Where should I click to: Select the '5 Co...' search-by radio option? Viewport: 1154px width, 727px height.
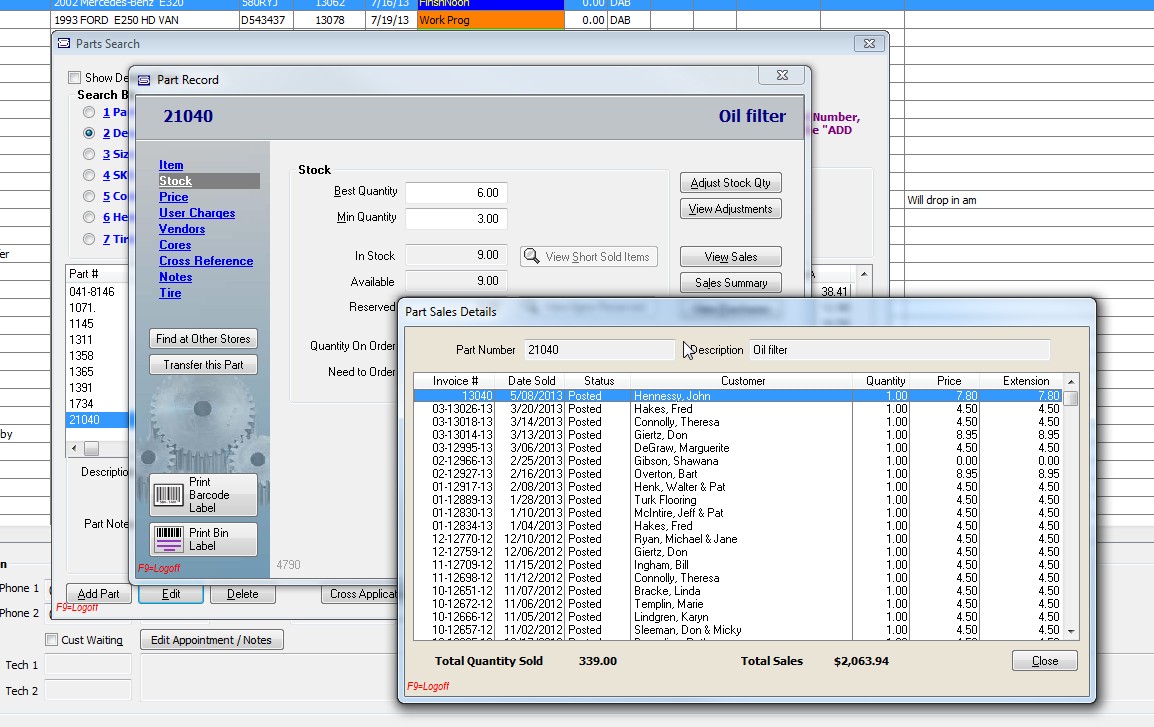pyautogui.click(x=89, y=196)
